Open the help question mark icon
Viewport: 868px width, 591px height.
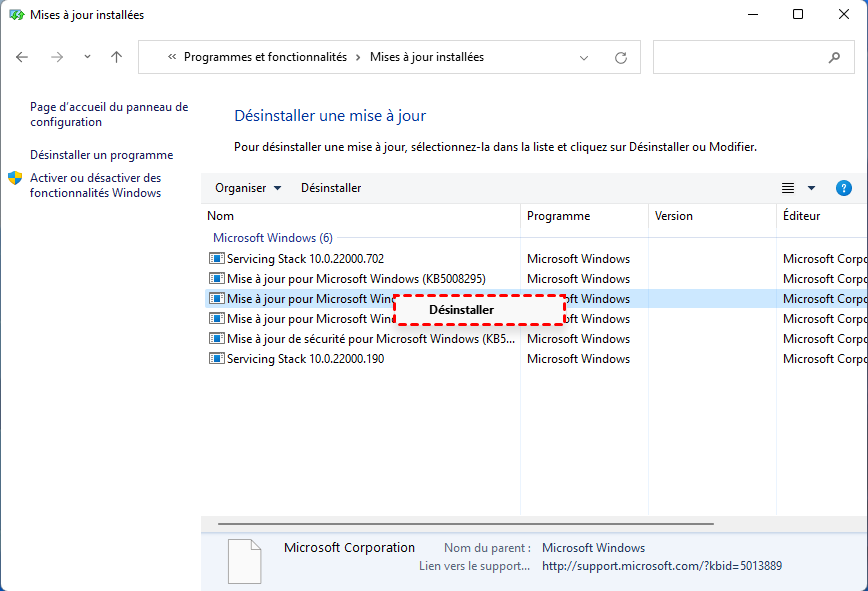(x=843, y=188)
